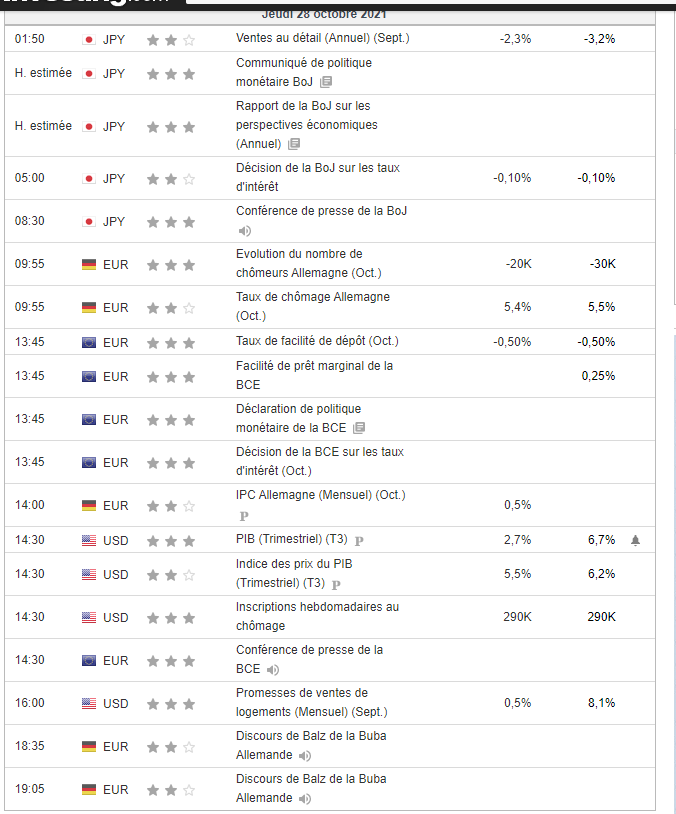Click P icon next to PIB (Trimestriel) (T3)
676x814 pixels.
tap(359, 541)
